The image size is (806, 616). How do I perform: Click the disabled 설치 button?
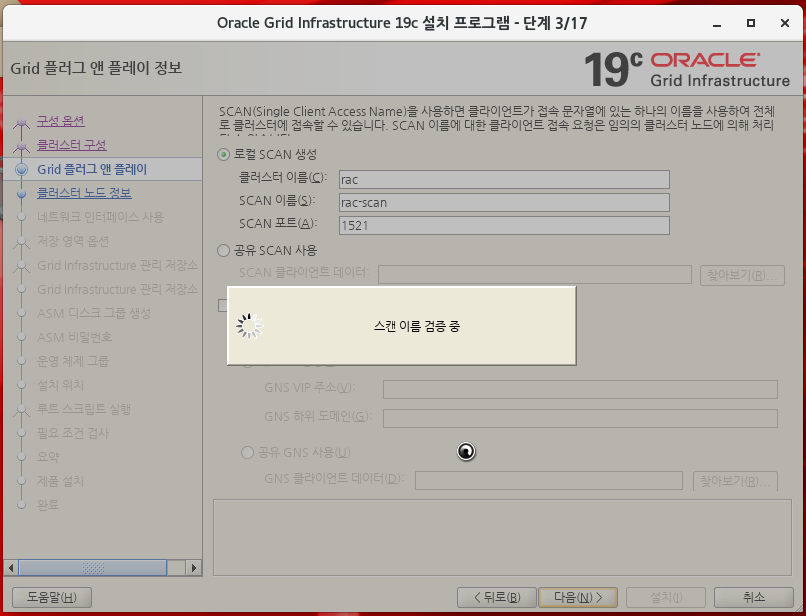click(666, 597)
